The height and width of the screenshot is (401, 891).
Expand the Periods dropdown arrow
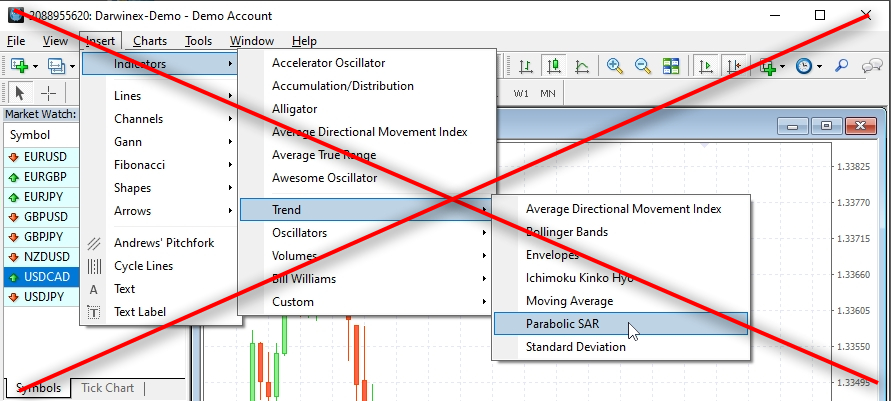coord(819,66)
